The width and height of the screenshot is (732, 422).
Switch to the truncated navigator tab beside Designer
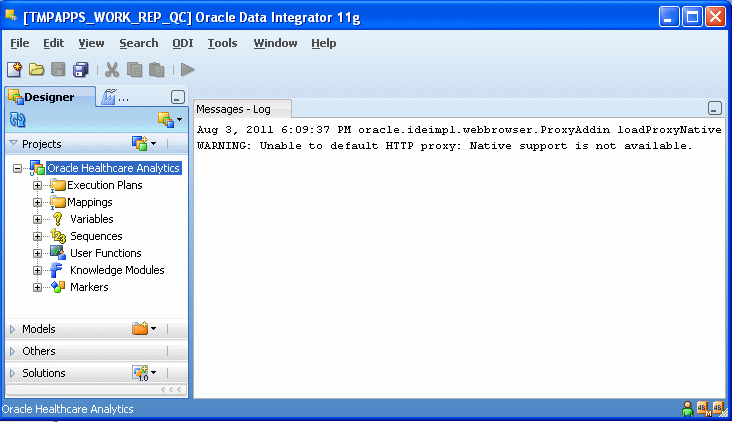115,97
